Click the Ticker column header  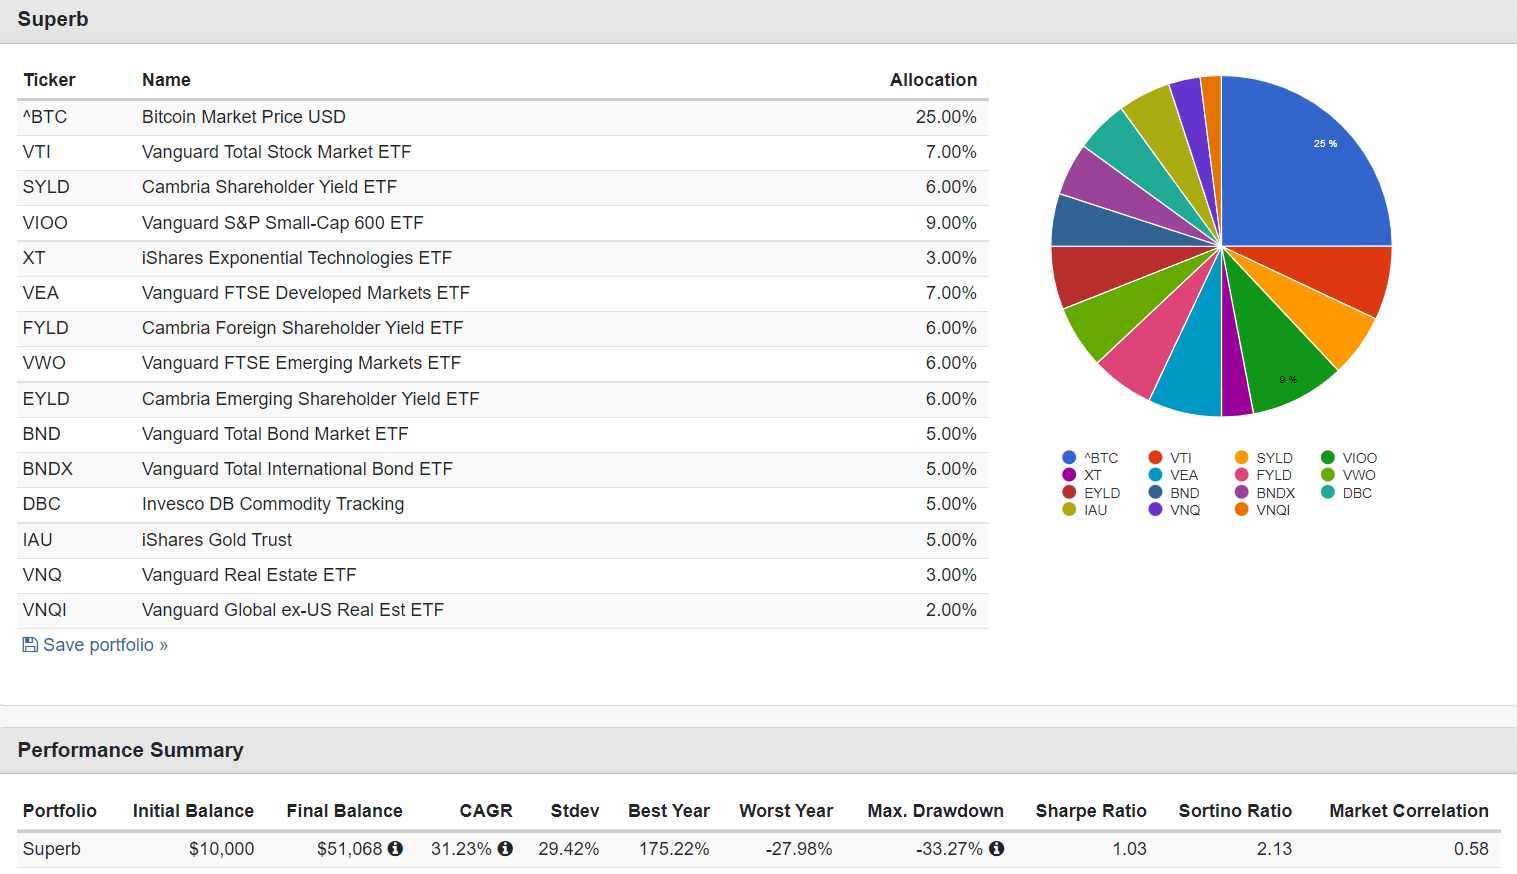pos(49,80)
